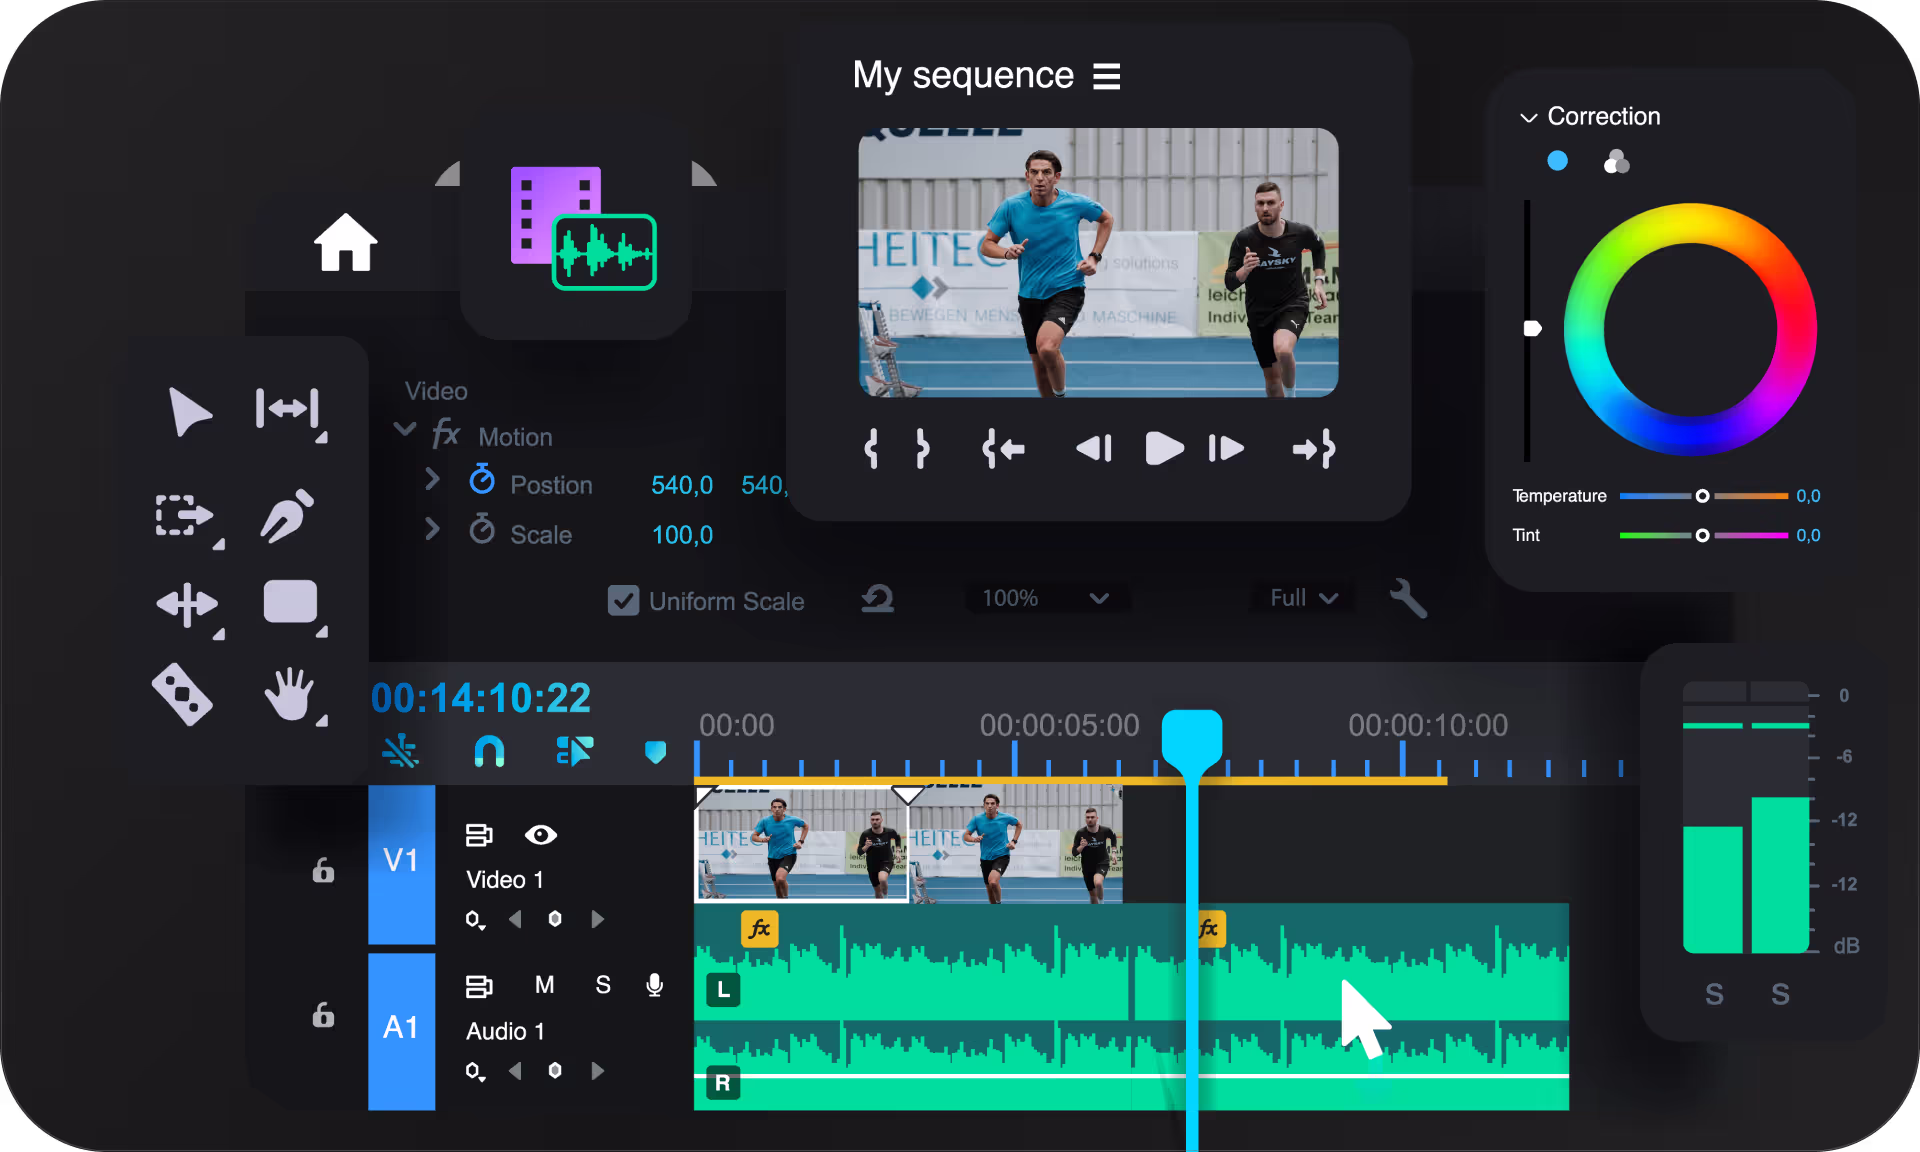Select the Hand tool

[x=290, y=694]
